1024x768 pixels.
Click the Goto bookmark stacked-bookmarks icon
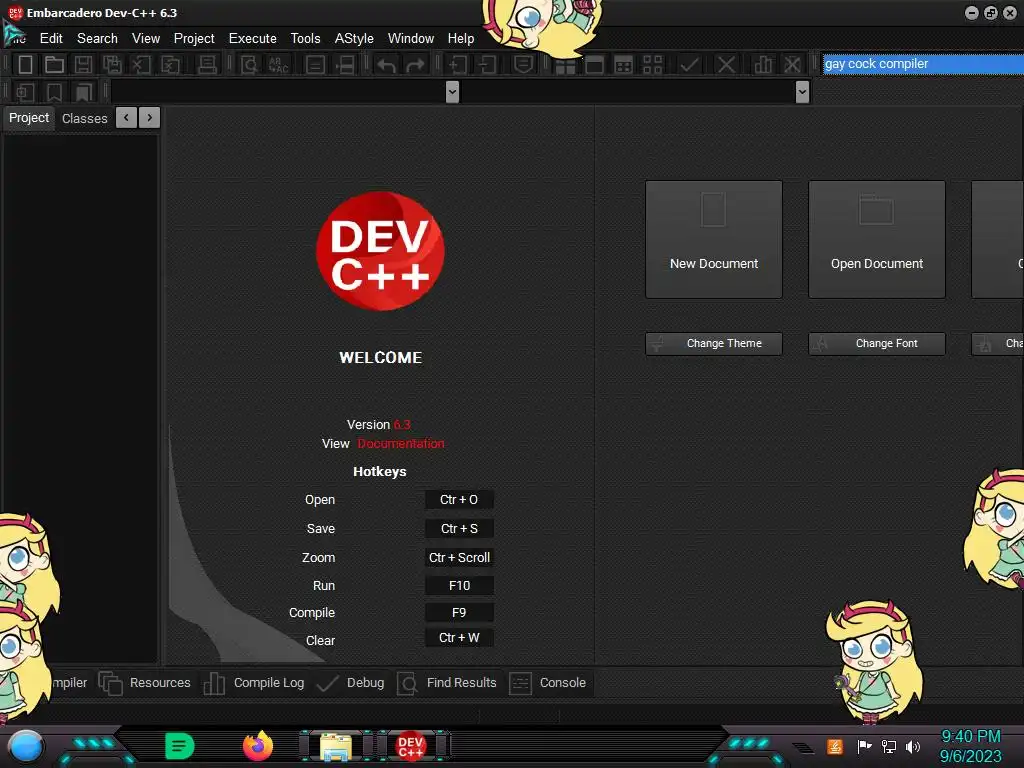pos(84,92)
